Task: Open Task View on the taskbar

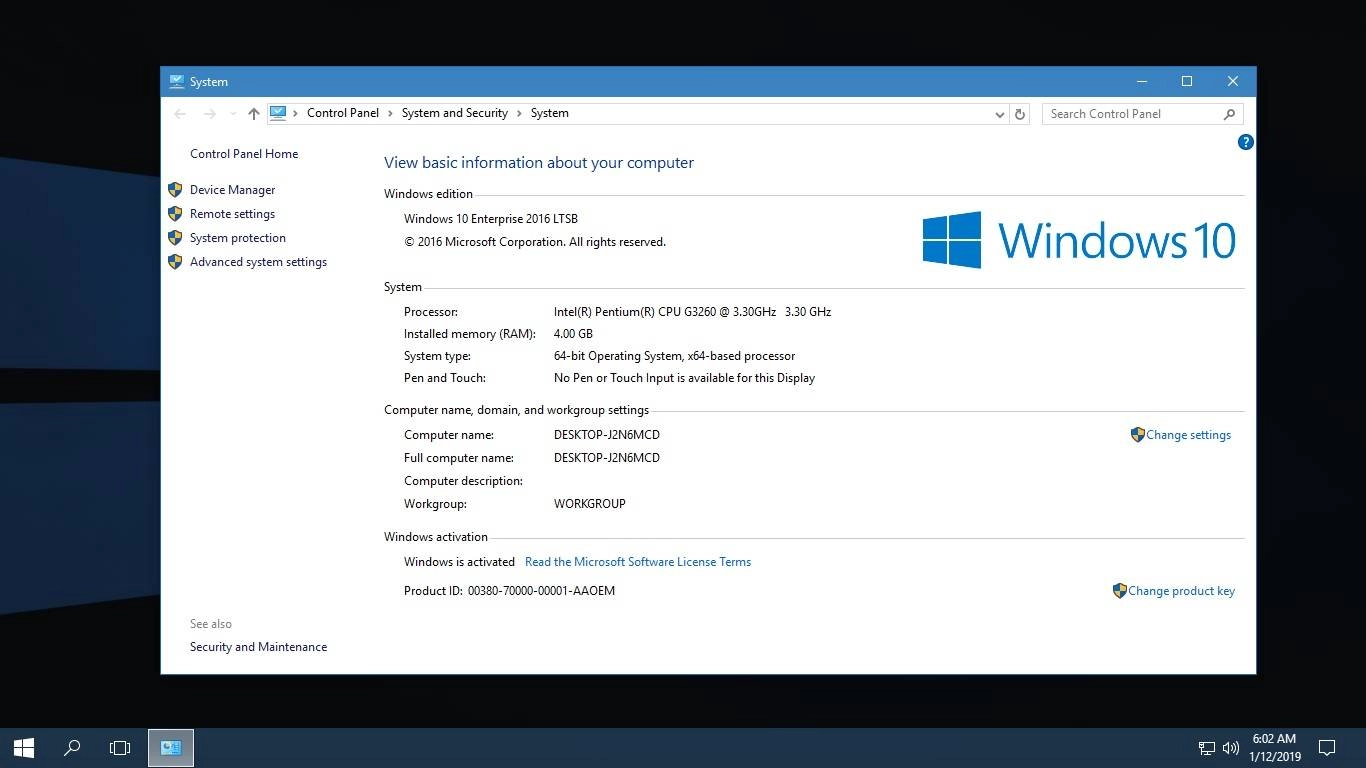Action: tap(120, 747)
